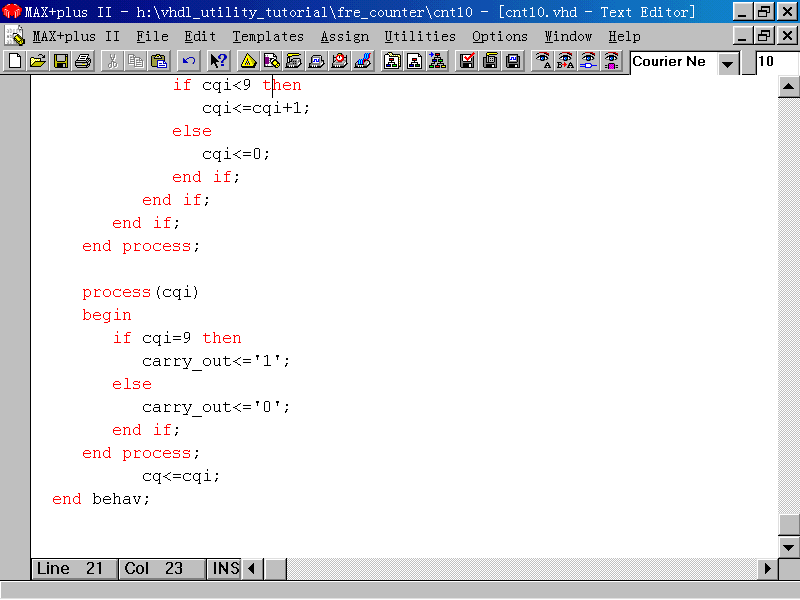Save the file with floppy disk icon
This screenshot has width=800, height=600.
coord(61,61)
